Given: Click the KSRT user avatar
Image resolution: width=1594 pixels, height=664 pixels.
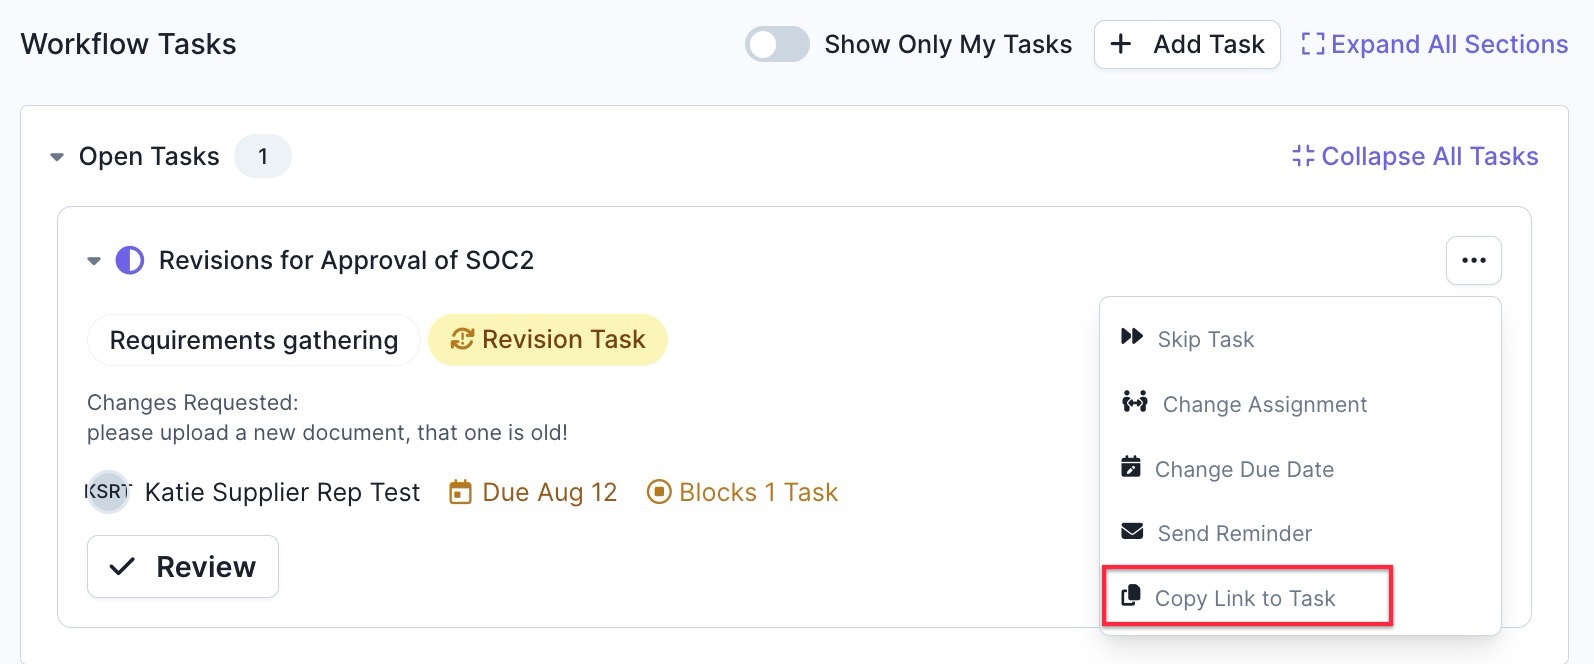Looking at the screenshot, I should tap(108, 492).
